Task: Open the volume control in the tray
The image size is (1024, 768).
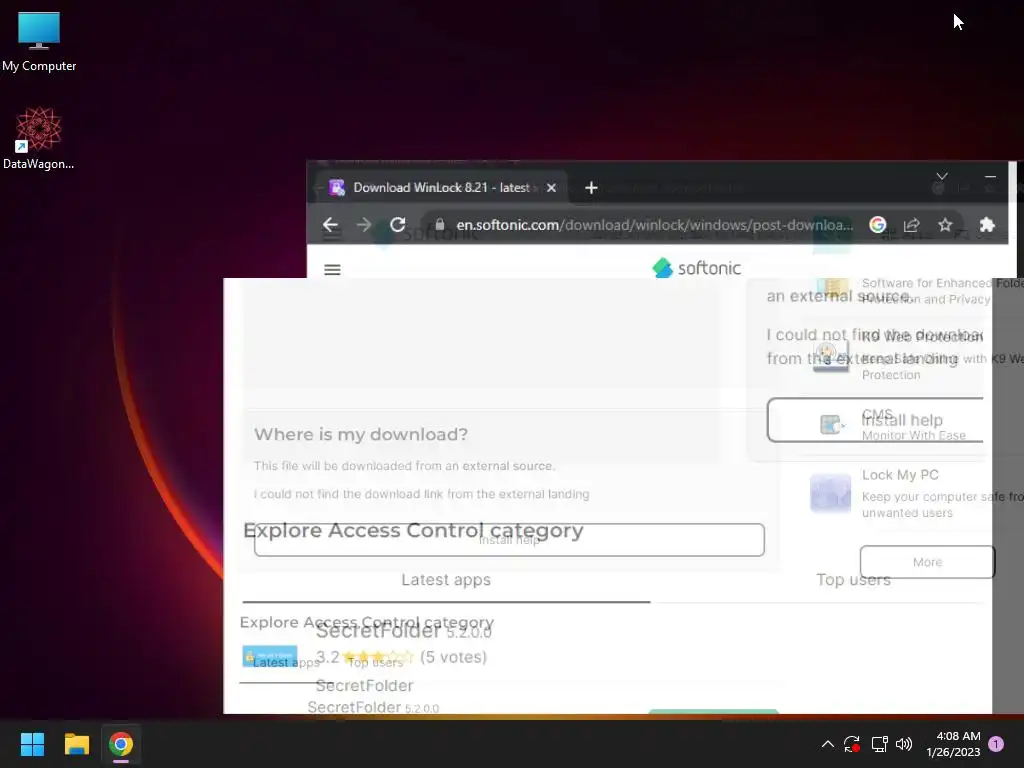Action: 904,744
